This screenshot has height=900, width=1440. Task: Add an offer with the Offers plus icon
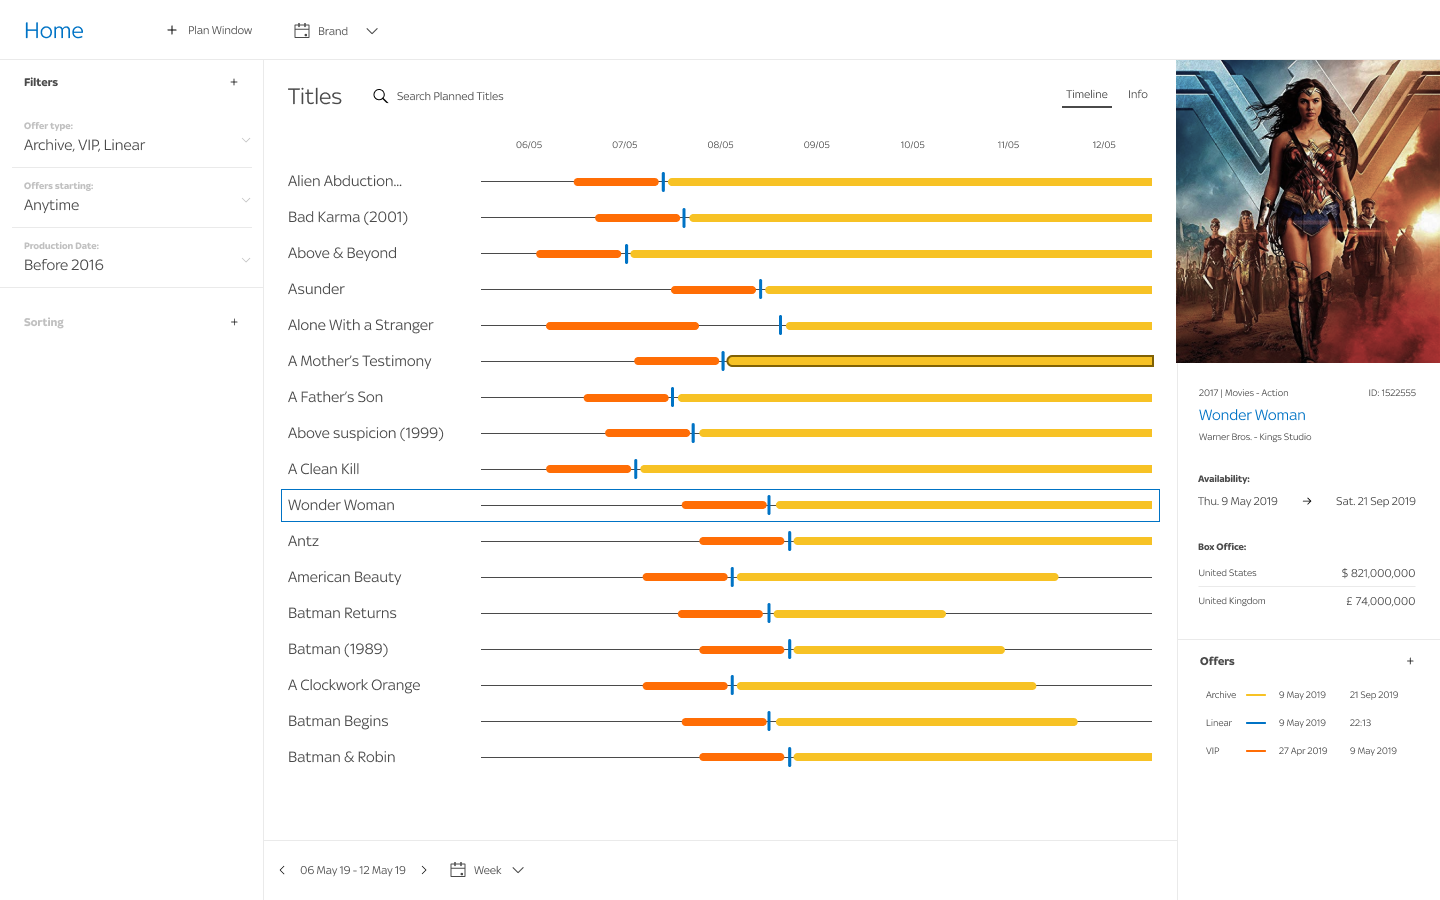[1410, 661]
